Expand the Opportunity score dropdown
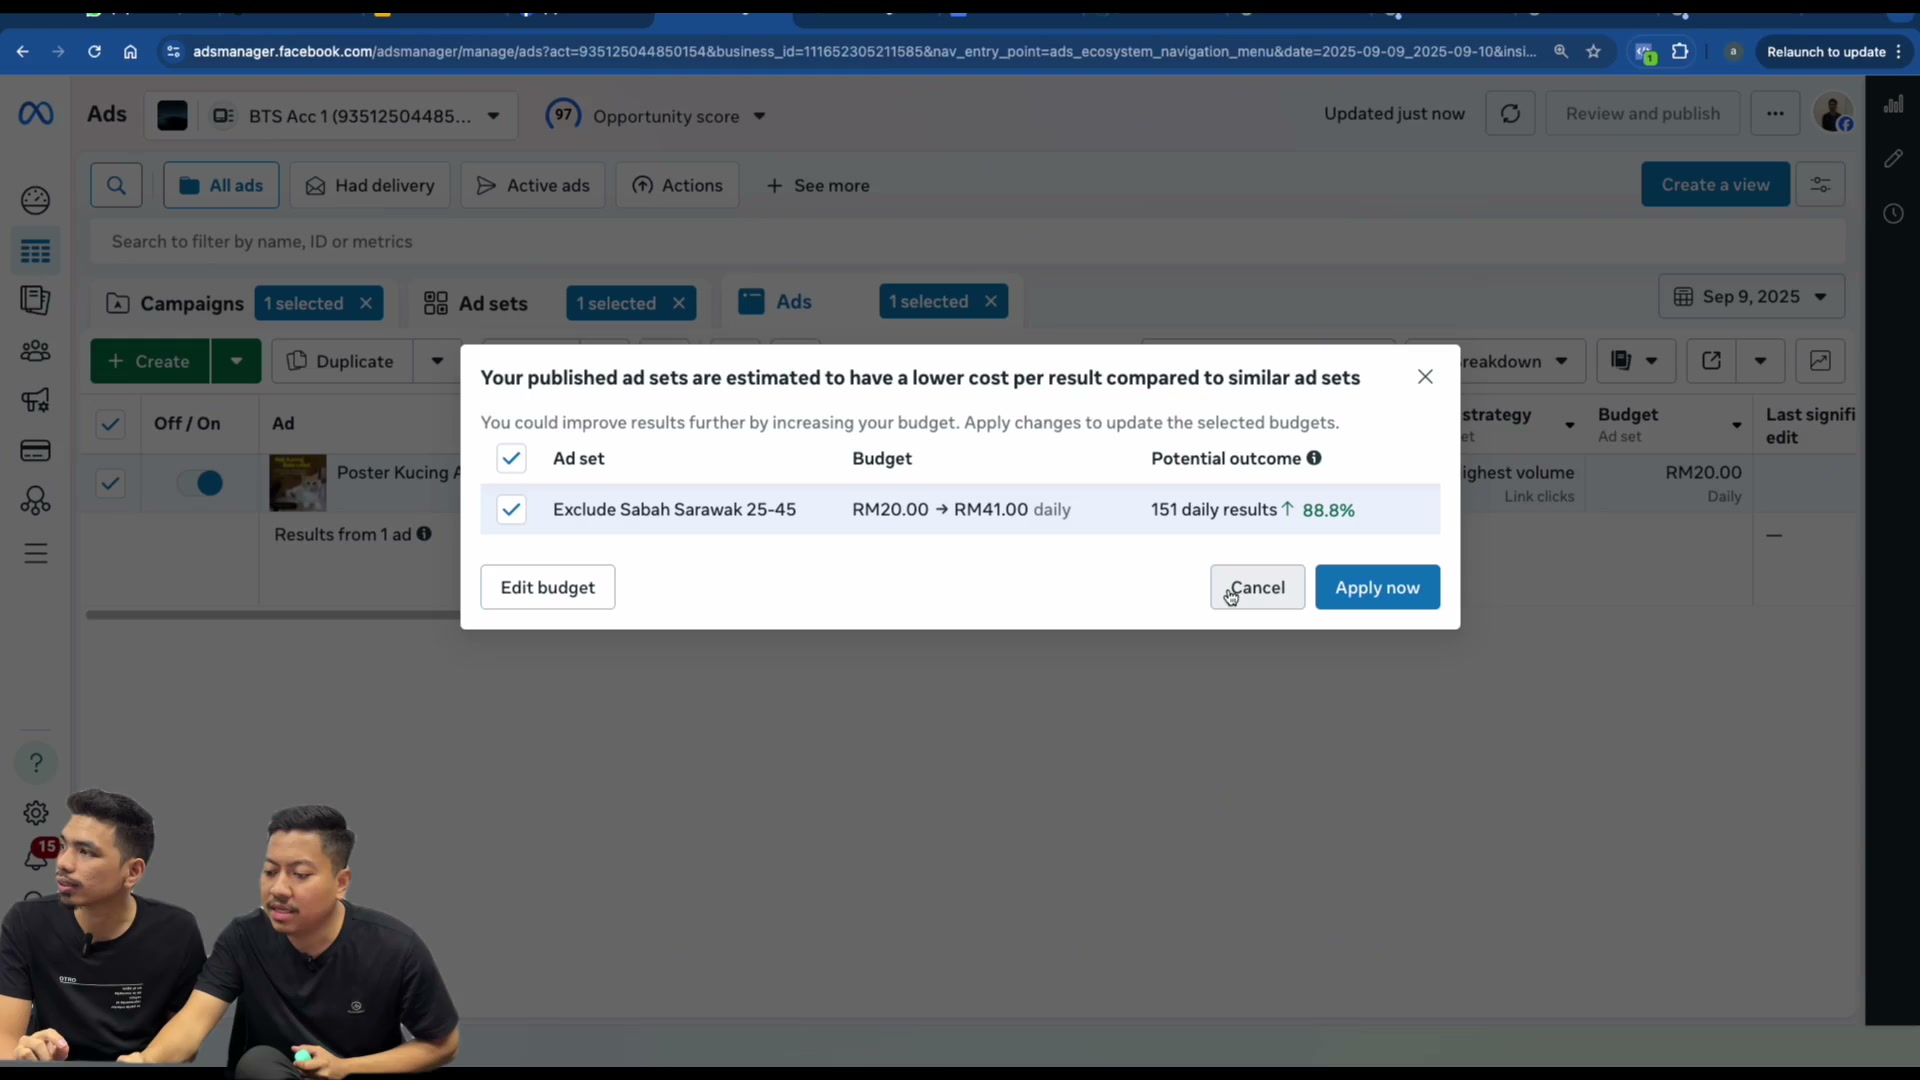The image size is (1920, 1080). click(x=759, y=116)
